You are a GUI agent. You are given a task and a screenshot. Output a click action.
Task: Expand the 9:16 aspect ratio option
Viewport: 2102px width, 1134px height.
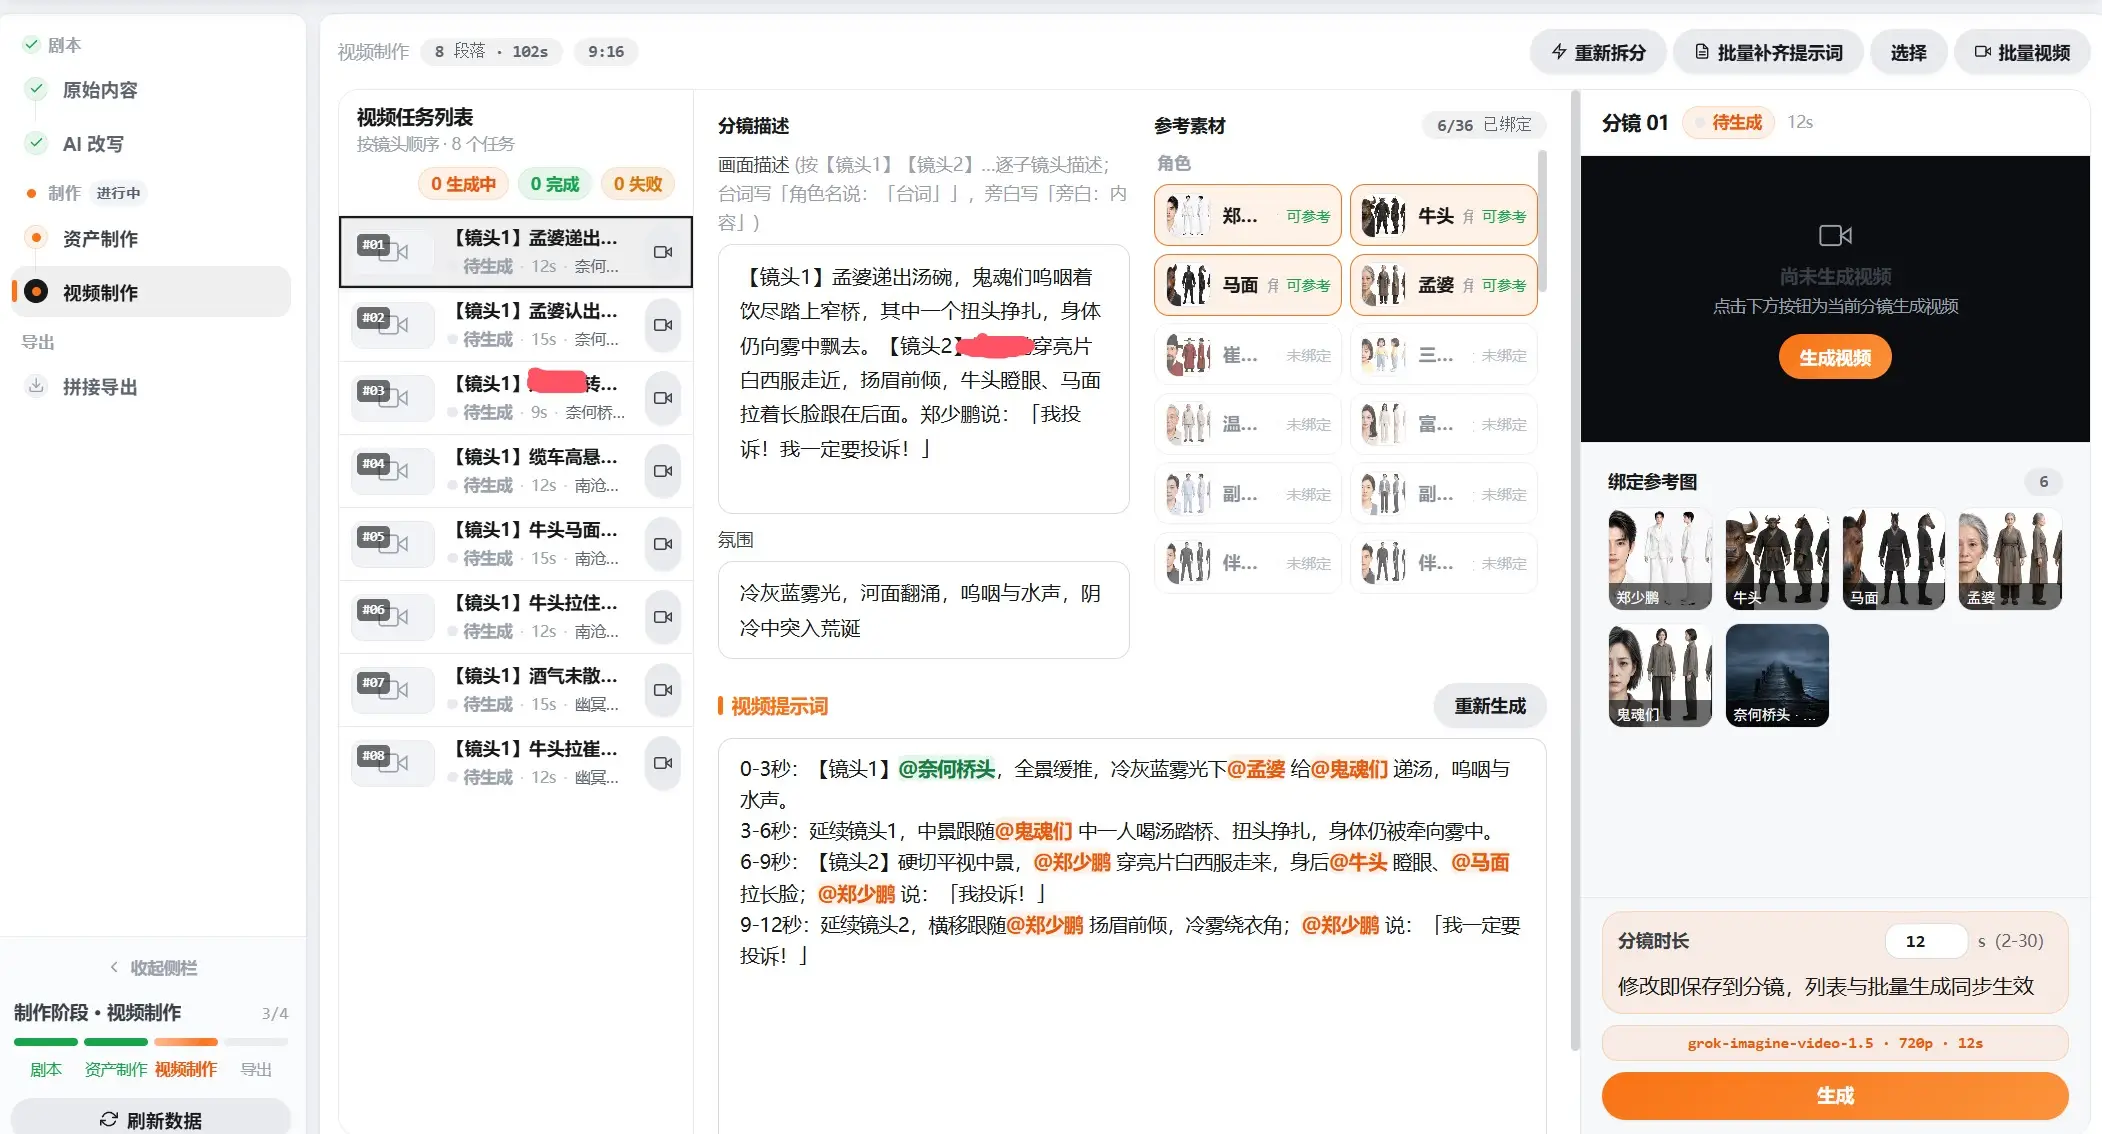[x=606, y=52]
